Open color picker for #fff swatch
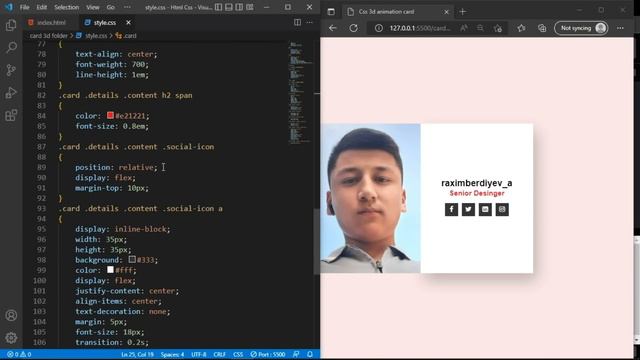The width and height of the screenshot is (640, 360). [x=110, y=270]
